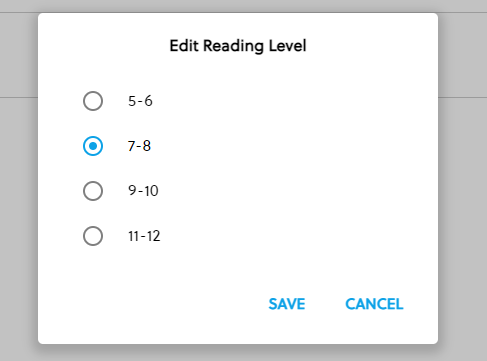Click the selected 7-8 radio button
Screen dimensions: 487x361
tap(93, 146)
